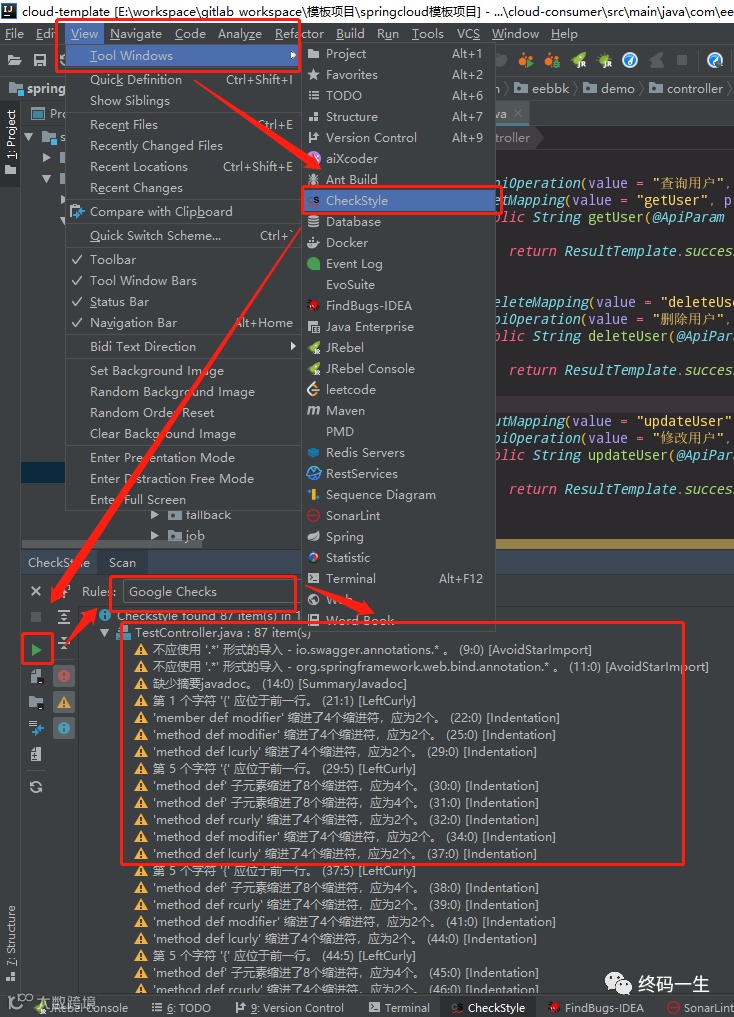Click the grey stop square in main toolbar
This screenshot has height=1017, width=734.
pyautogui.click(x=681, y=60)
